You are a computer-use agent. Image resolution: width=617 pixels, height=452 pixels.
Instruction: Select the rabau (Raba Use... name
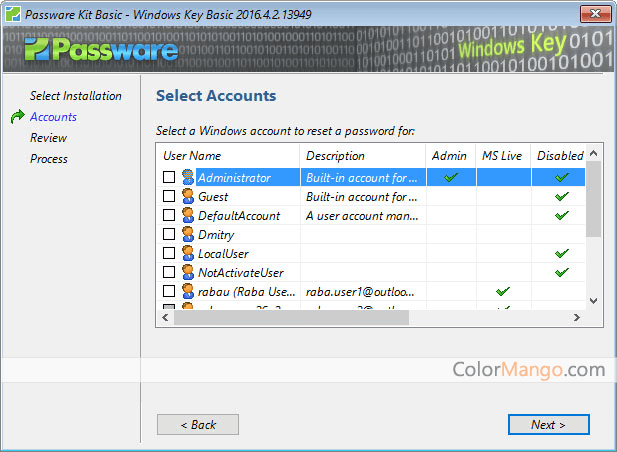(246, 292)
